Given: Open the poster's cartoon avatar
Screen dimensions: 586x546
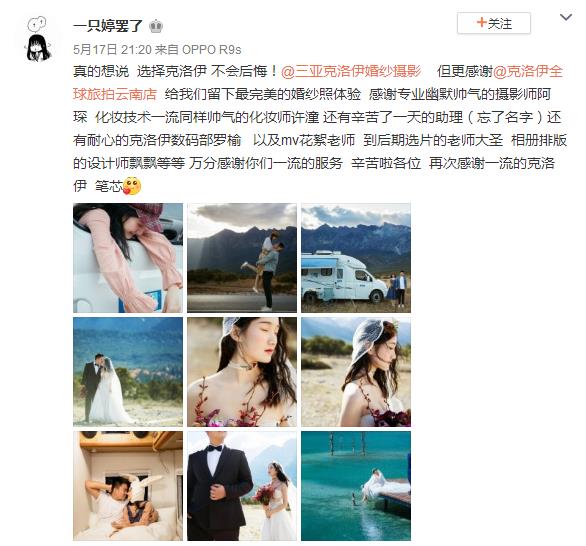Looking at the screenshot, I should (x=38, y=40).
